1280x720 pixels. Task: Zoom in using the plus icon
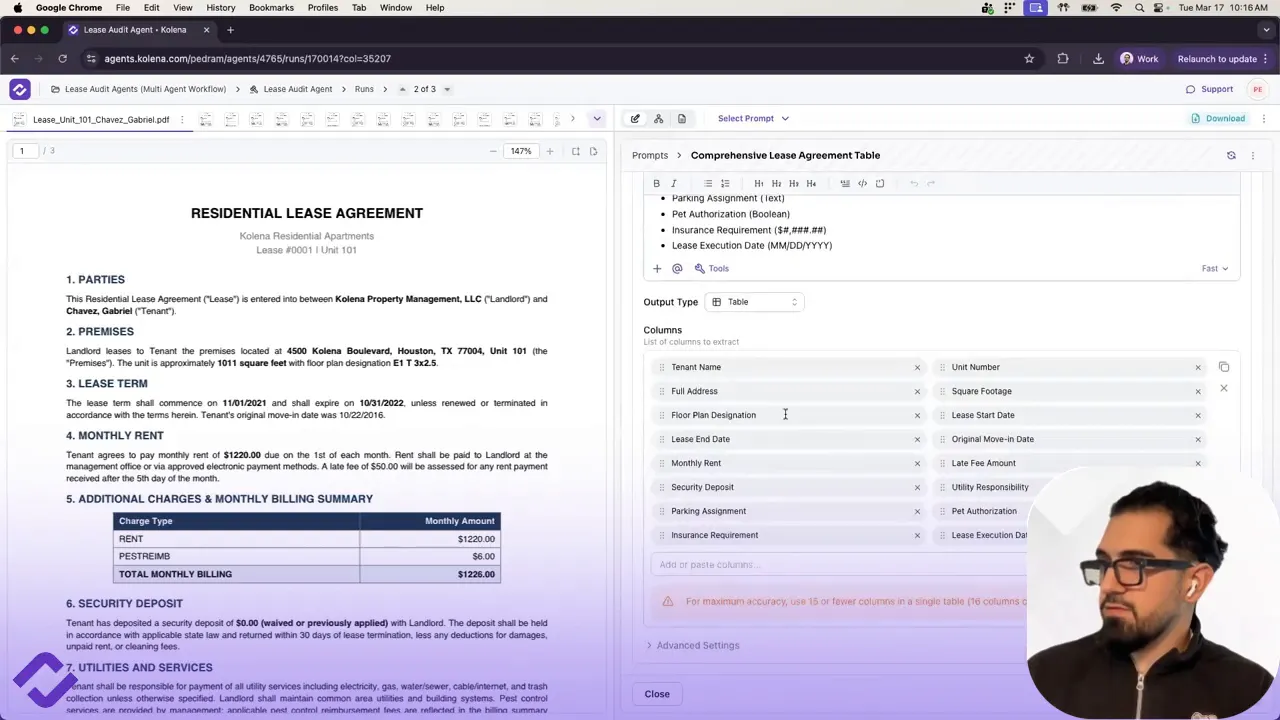549,151
